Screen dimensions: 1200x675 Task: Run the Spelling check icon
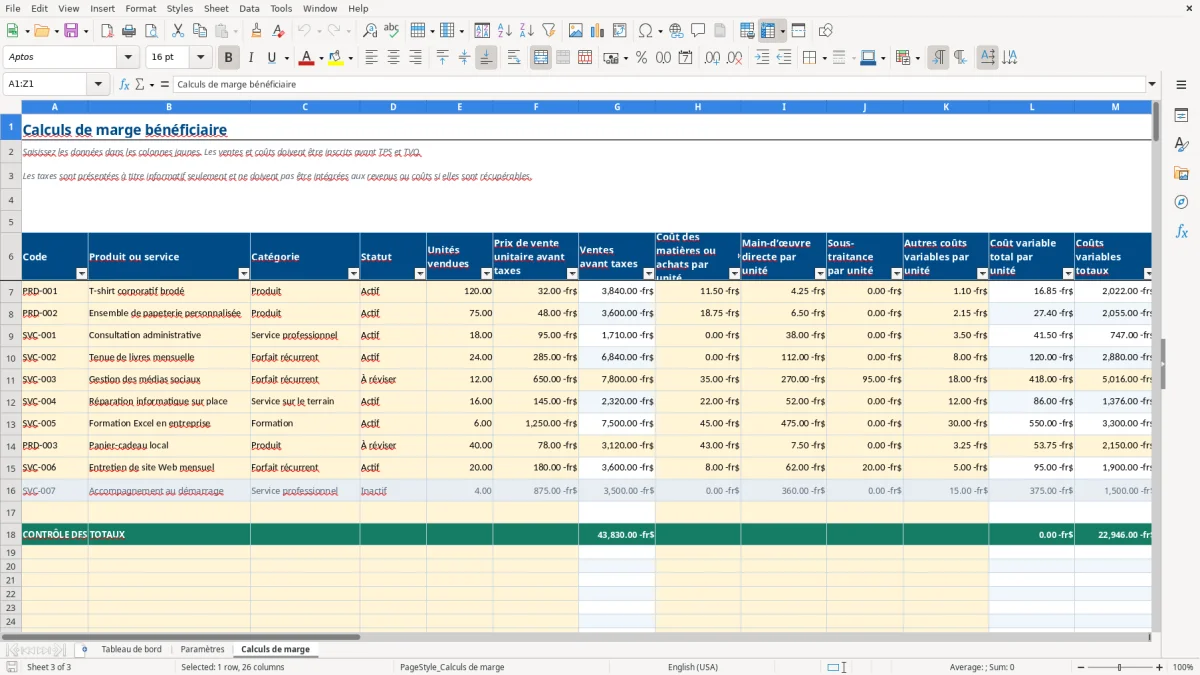tap(392, 31)
